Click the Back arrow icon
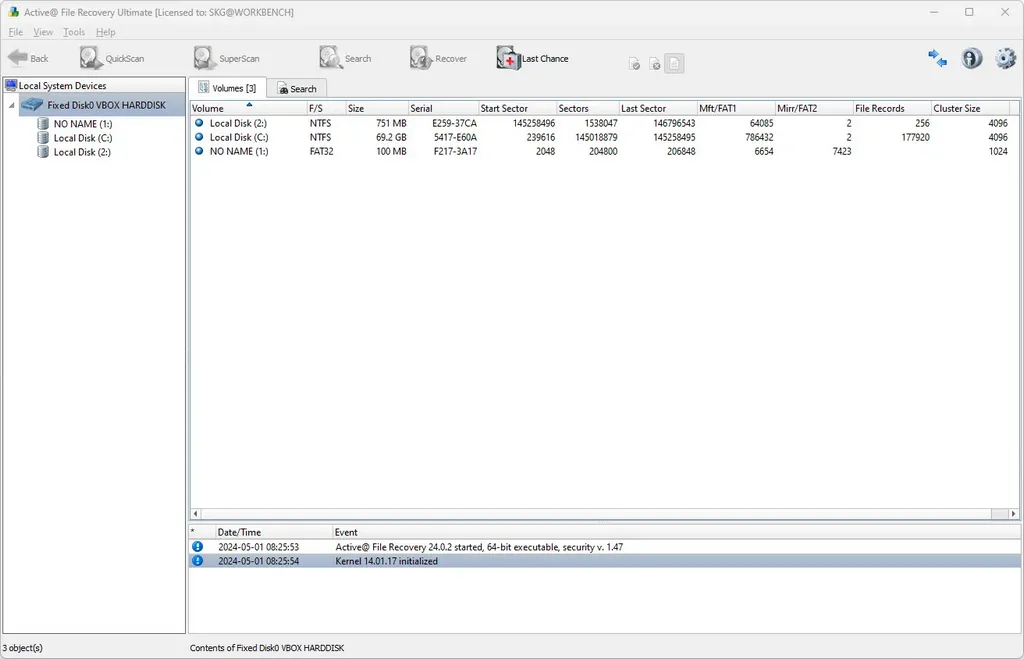 tap(17, 57)
